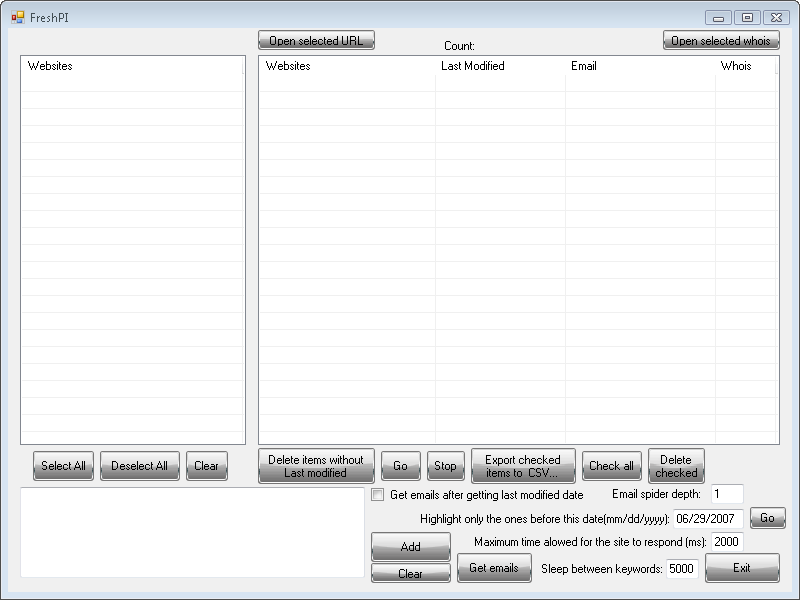Stop the running process
The width and height of the screenshot is (800, 600).
[445, 466]
